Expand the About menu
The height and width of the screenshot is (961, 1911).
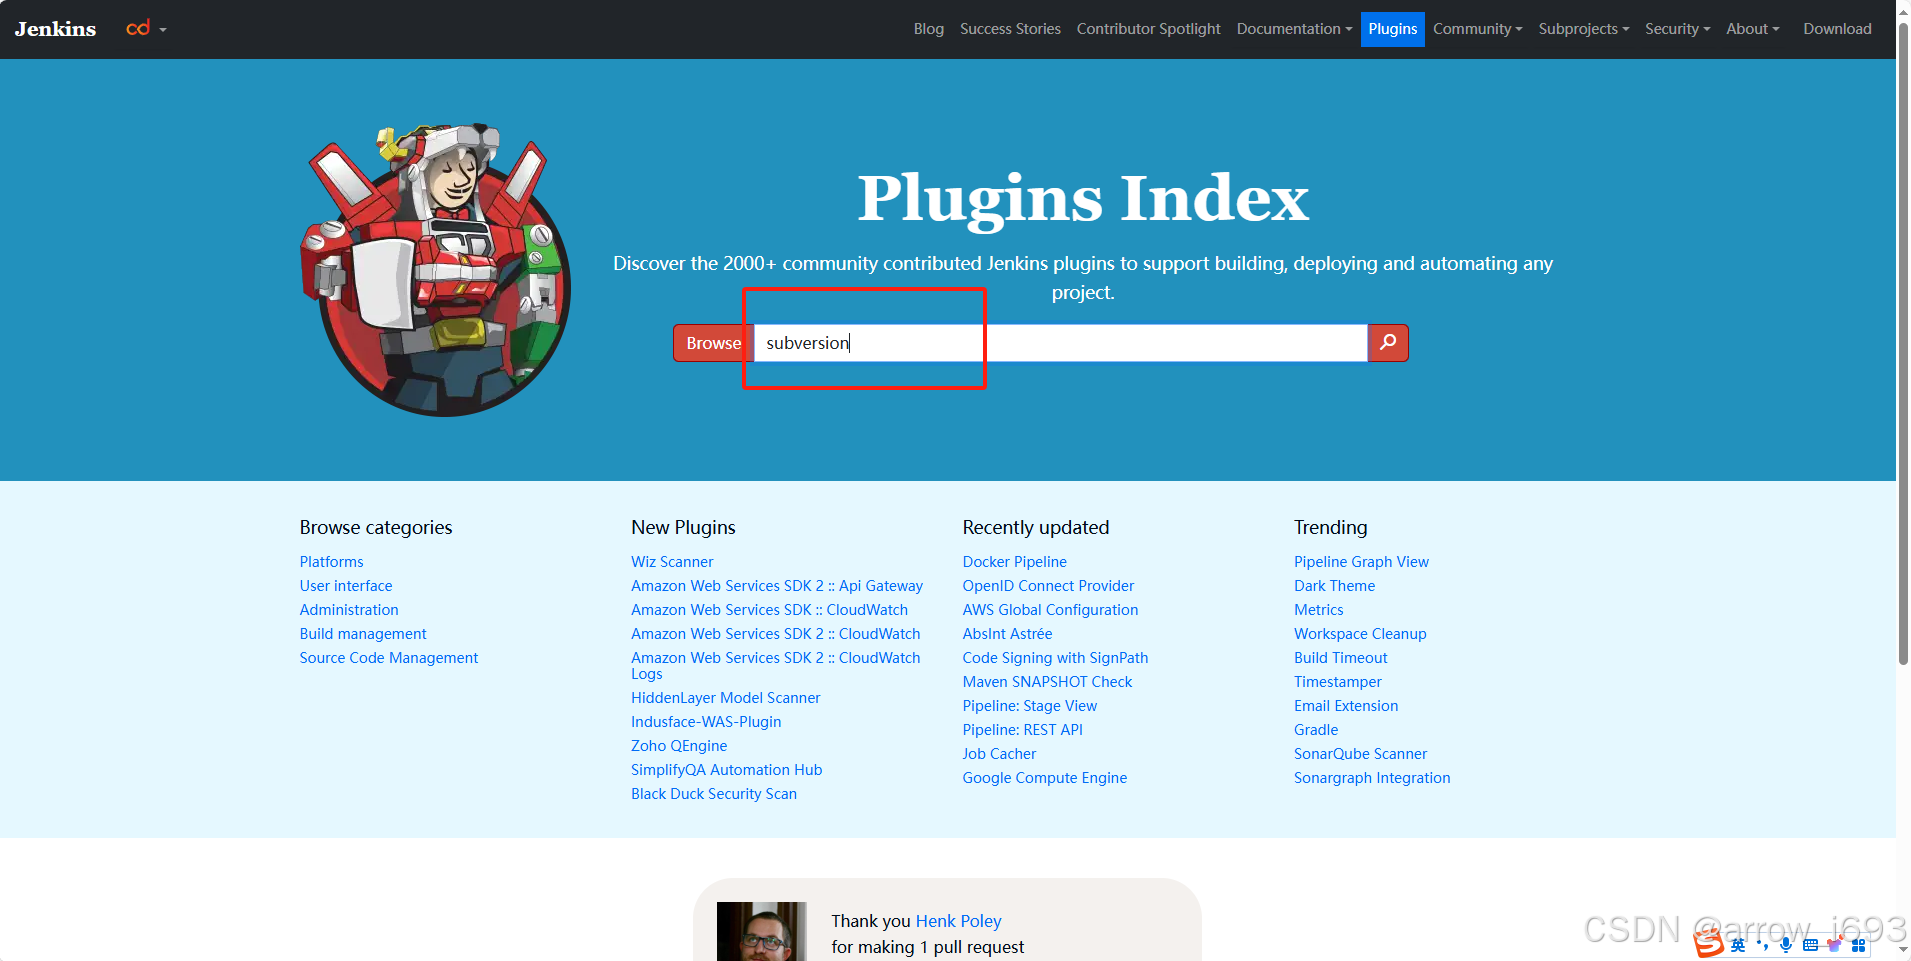1752,29
